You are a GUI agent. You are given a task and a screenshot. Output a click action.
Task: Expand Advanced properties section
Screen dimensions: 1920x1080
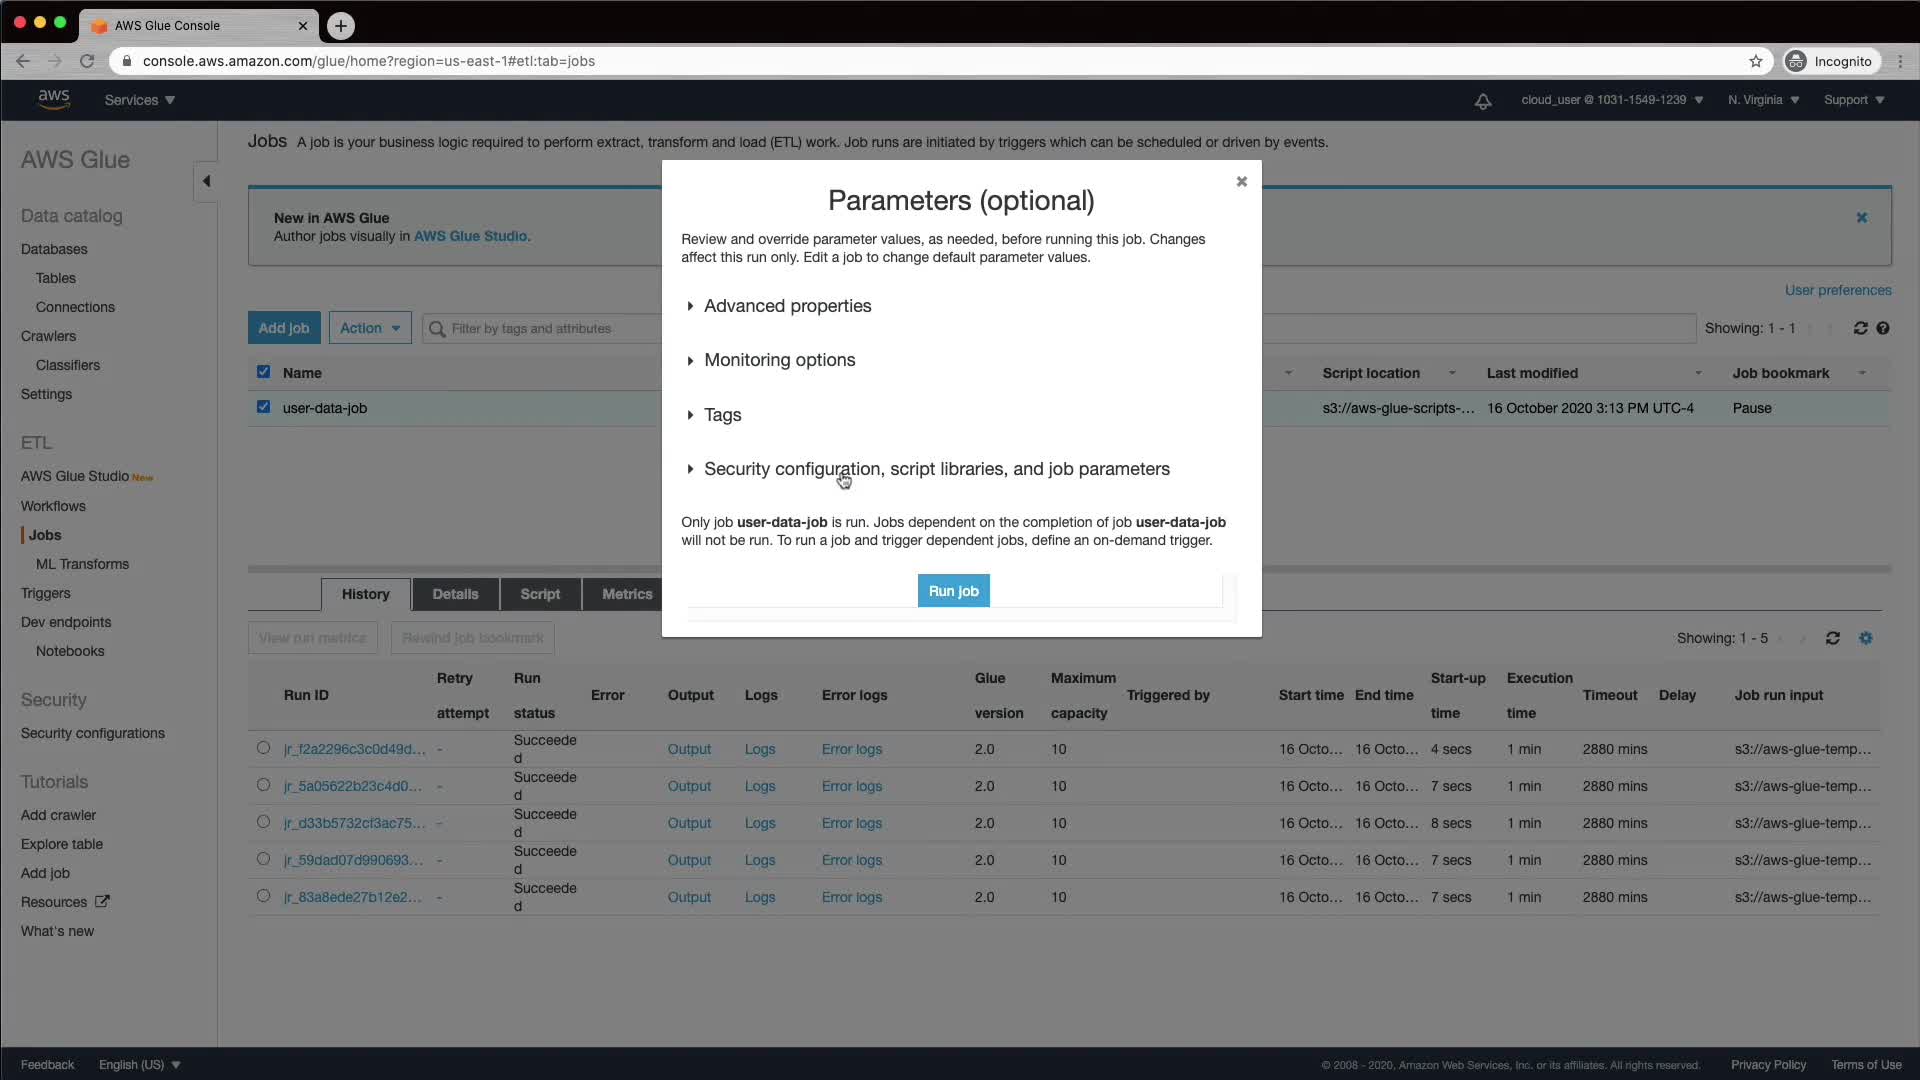tap(787, 306)
